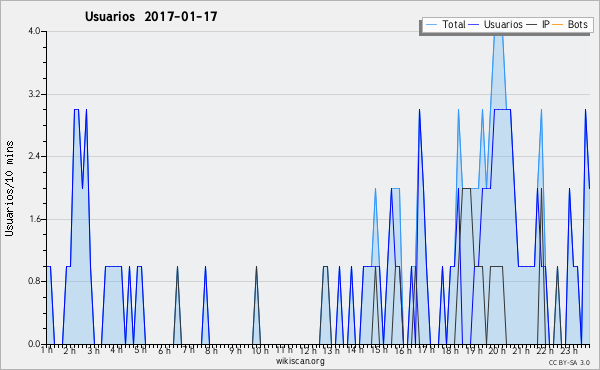Click the y-axis value 3.2
The height and width of the screenshot is (370, 600).
[34, 94]
